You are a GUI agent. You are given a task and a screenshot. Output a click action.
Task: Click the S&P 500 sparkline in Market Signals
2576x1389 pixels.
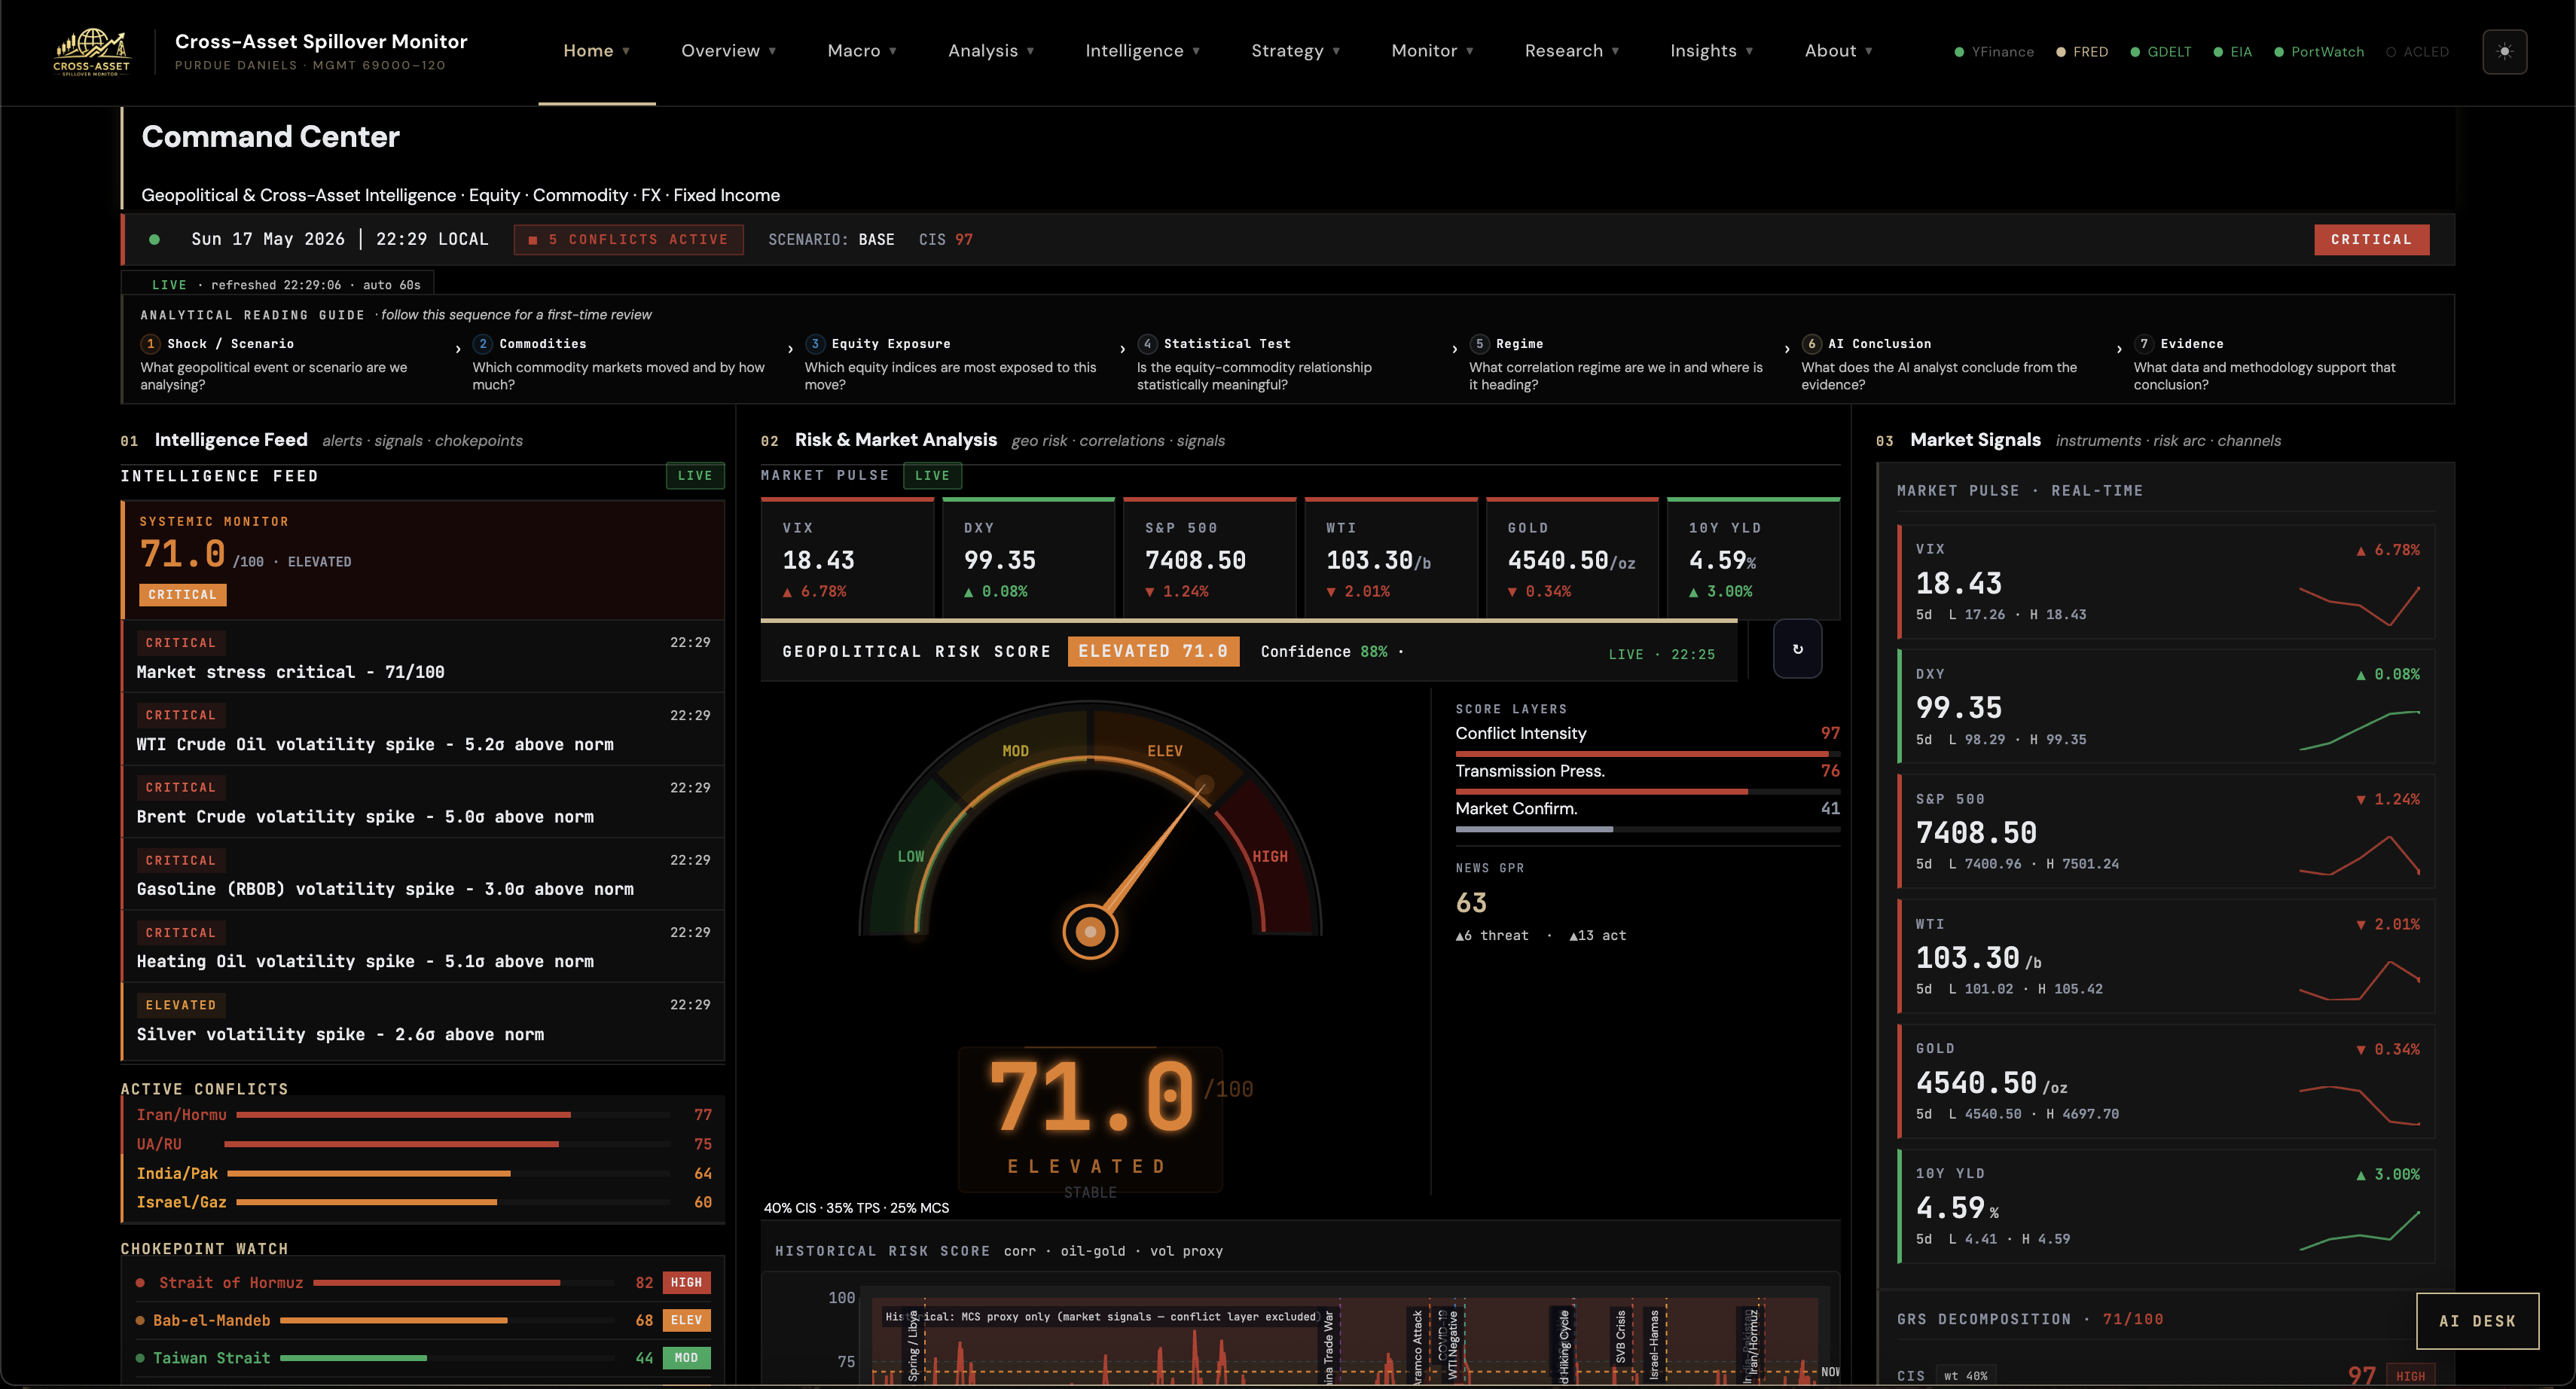pos(2359,854)
